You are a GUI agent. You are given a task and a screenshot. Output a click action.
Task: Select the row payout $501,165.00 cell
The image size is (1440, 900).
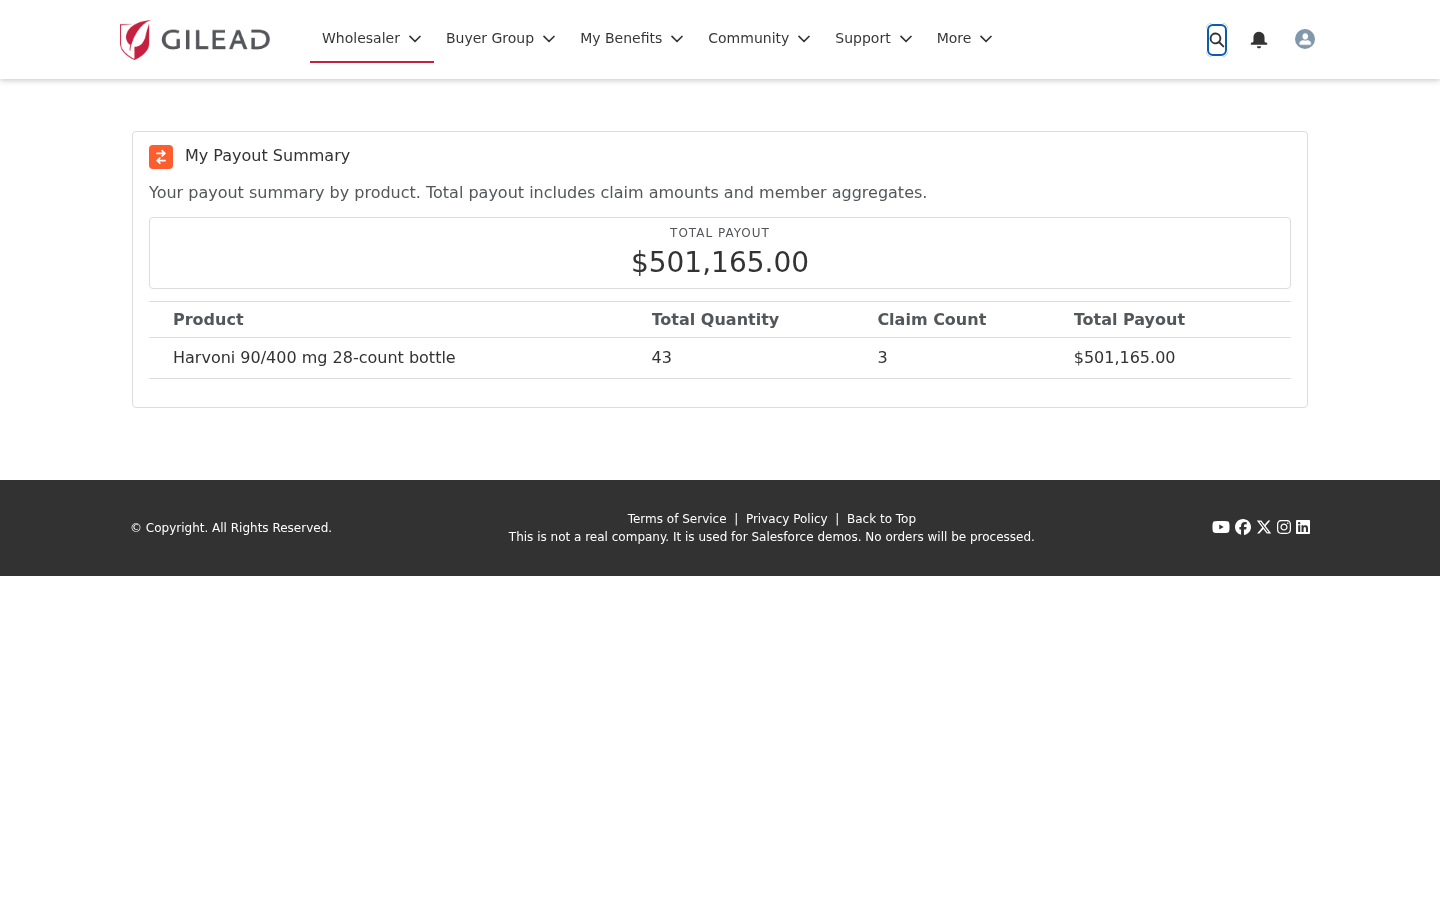click(x=1124, y=358)
